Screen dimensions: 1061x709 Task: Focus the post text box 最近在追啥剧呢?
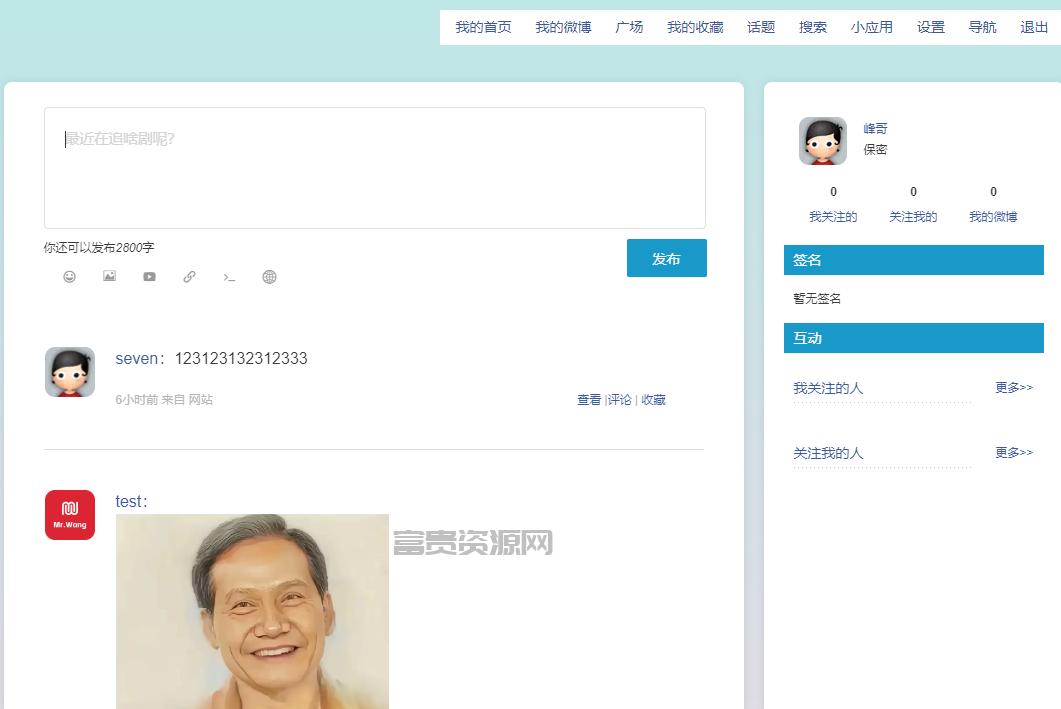(375, 168)
